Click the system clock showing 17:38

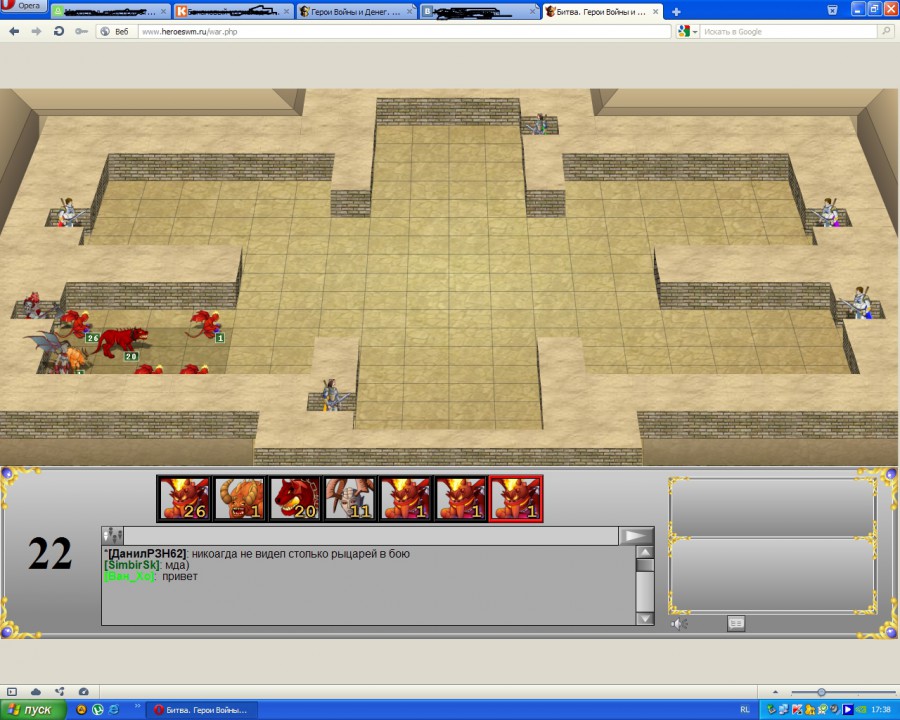880,710
